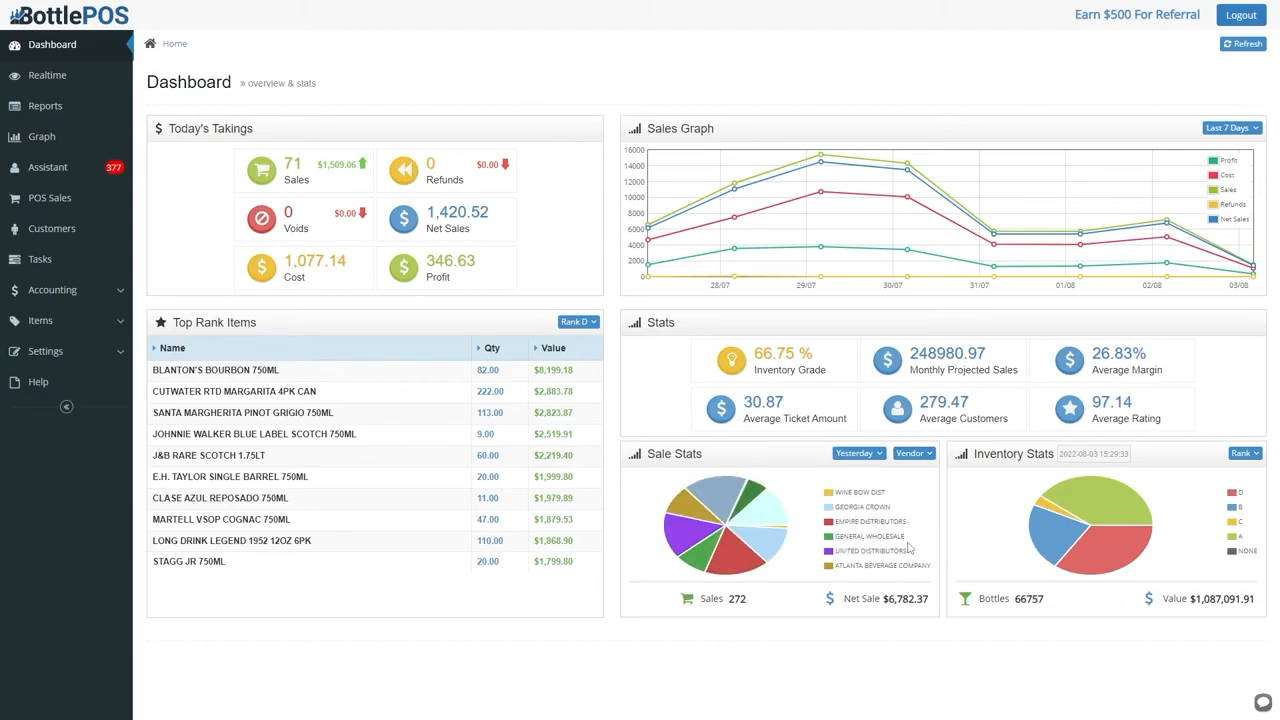Follow the Home breadcrumb link
This screenshot has height=720, width=1280.
(175, 44)
